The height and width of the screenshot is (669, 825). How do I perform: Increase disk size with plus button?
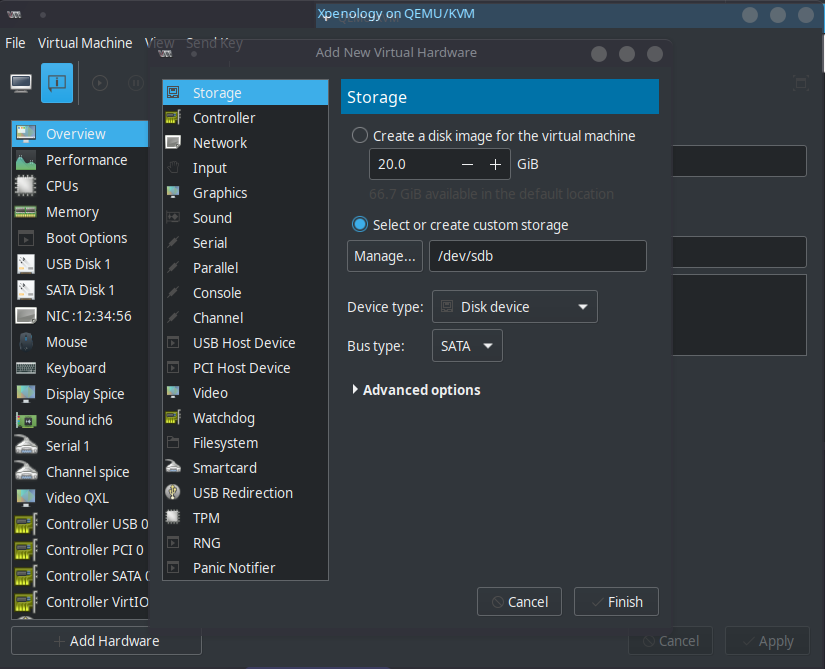click(x=495, y=165)
